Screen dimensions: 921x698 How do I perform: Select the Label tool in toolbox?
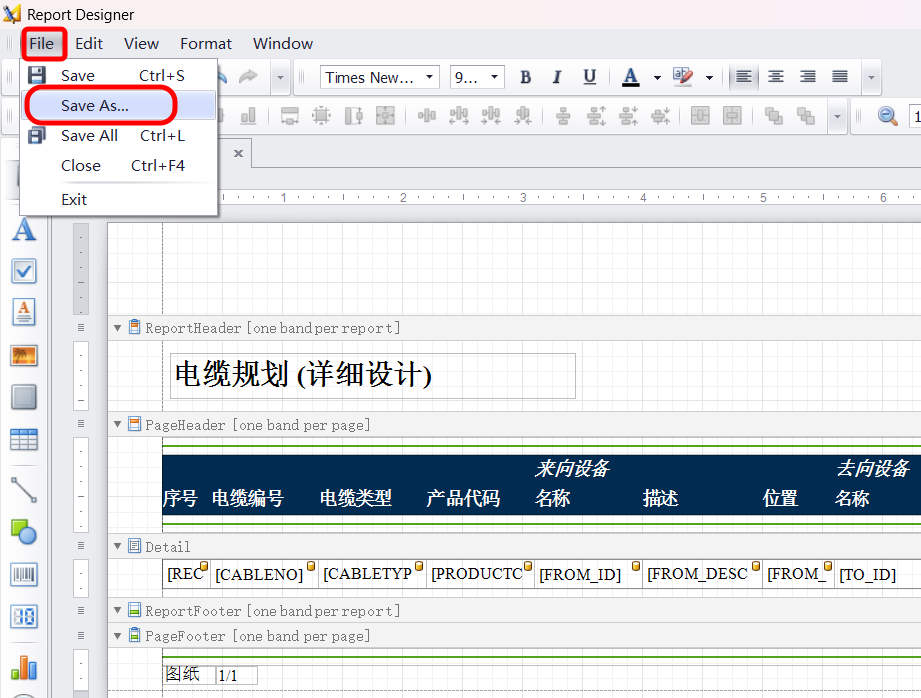coord(24,230)
